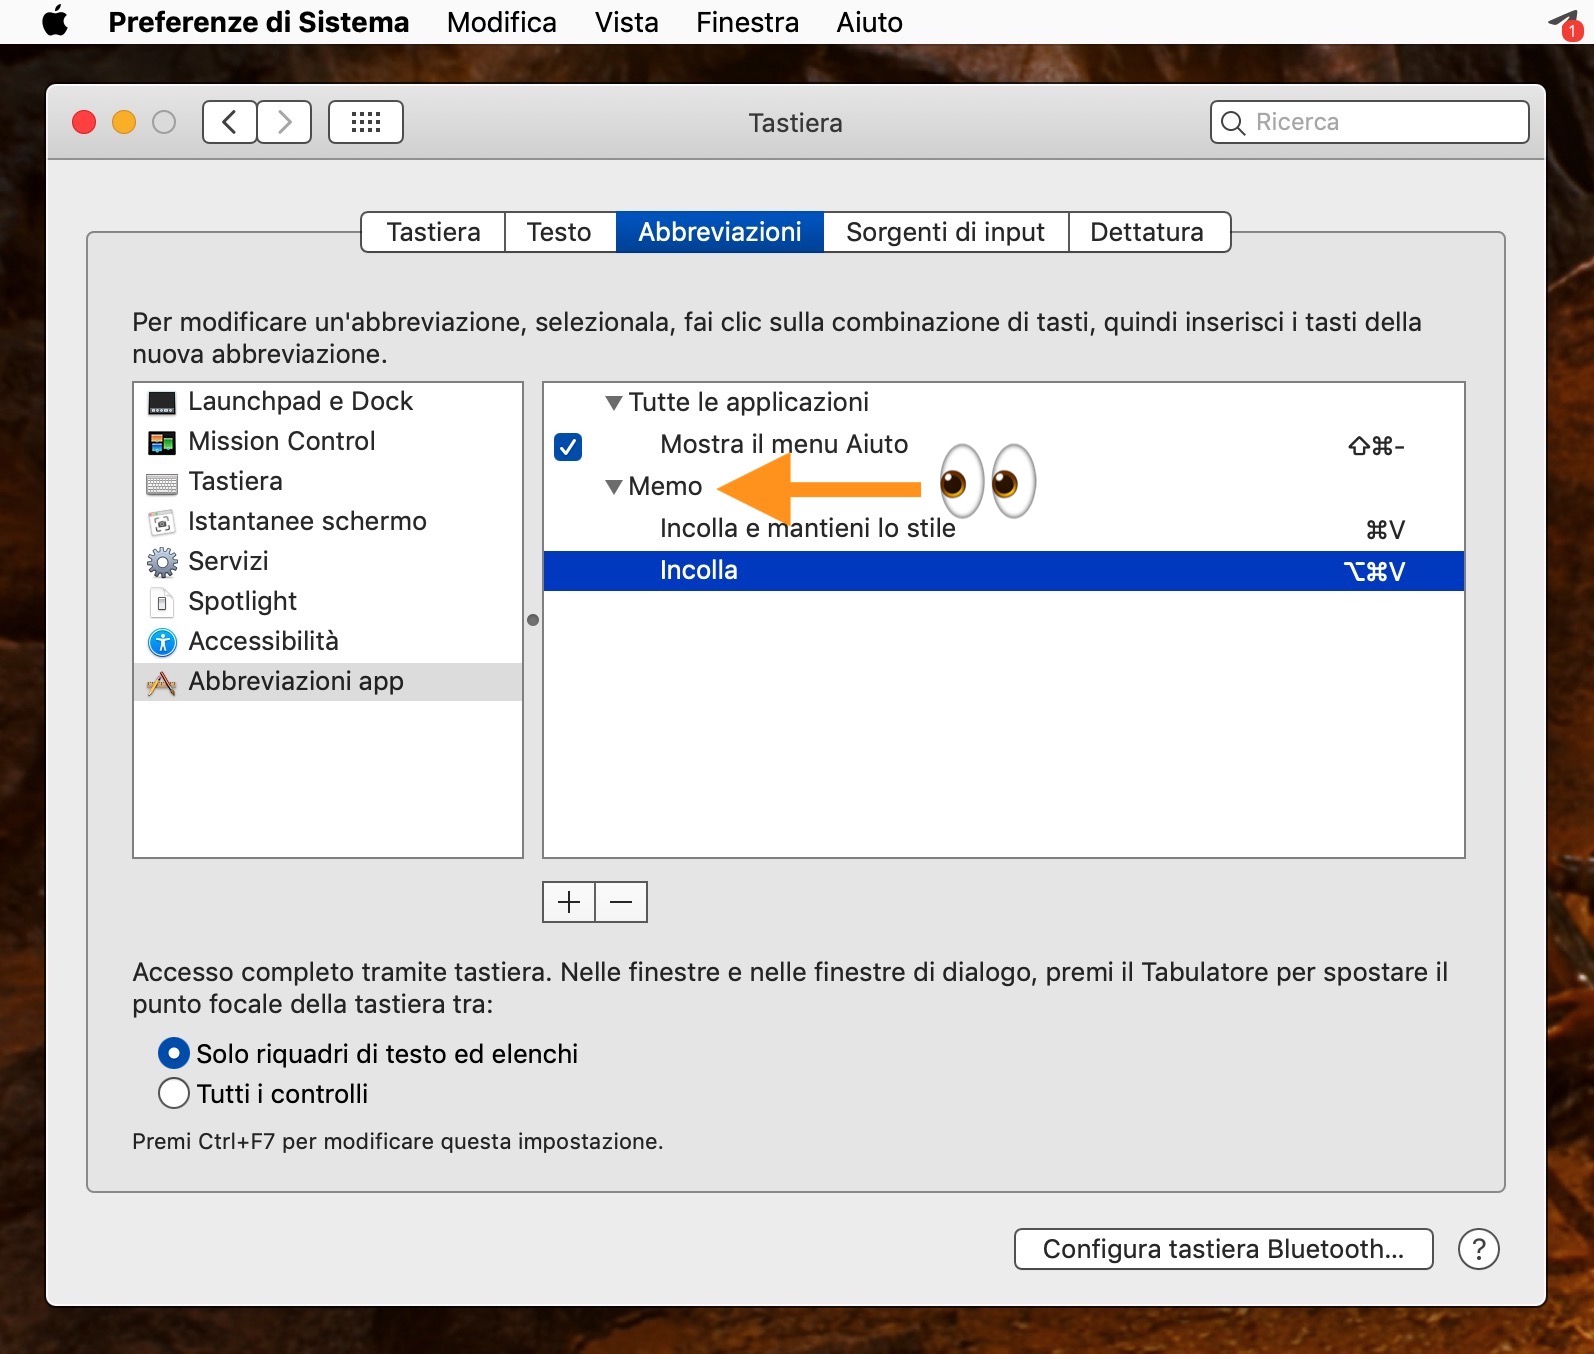The width and height of the screenshot is (1594, 1354).
Task: Open the Modifica menu
Action: tap(502, 22)
